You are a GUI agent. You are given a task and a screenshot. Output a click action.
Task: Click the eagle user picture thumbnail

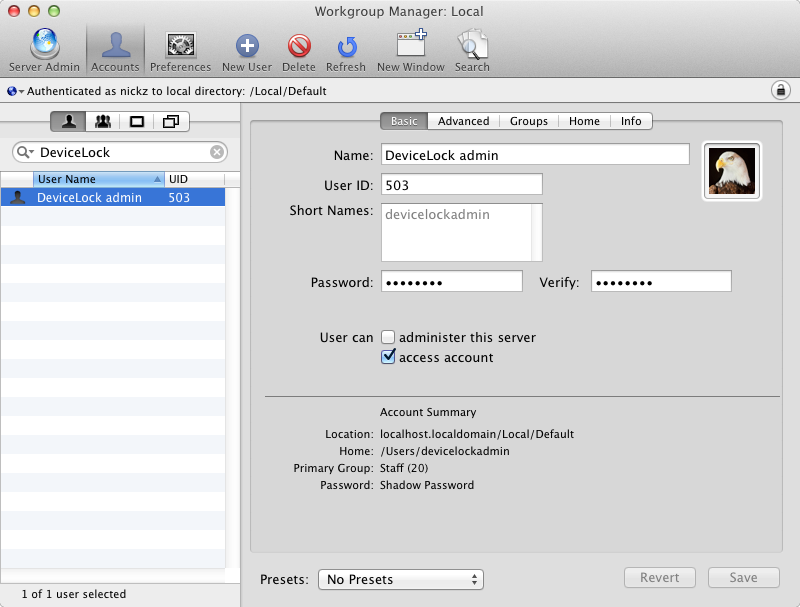[732, 171]
